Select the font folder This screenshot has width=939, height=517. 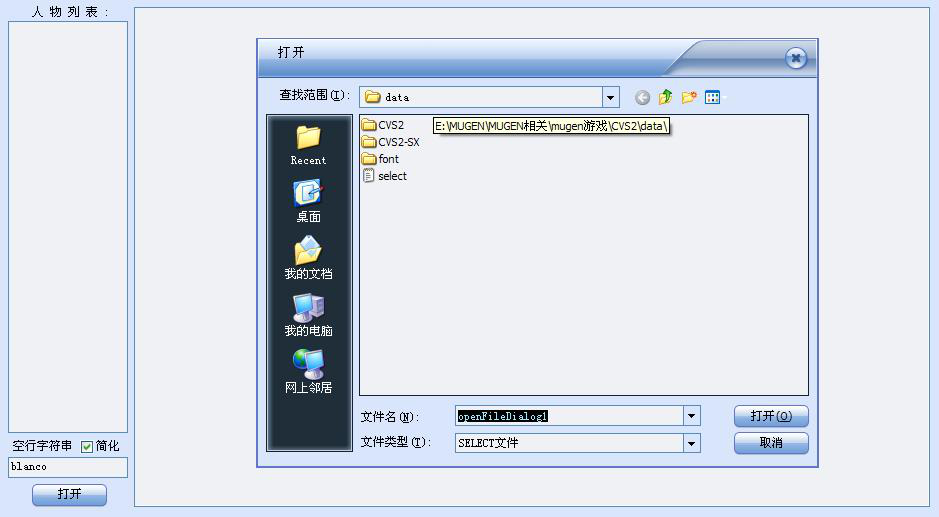[380, 159]
